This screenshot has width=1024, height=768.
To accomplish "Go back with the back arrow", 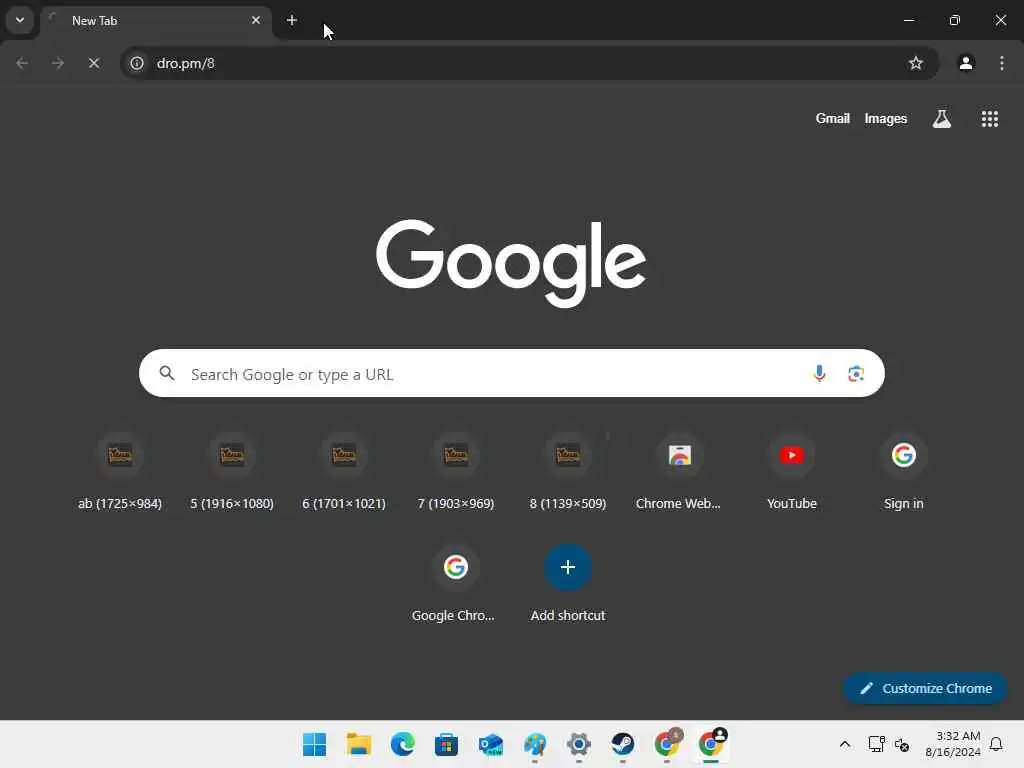I will [22, 63].
